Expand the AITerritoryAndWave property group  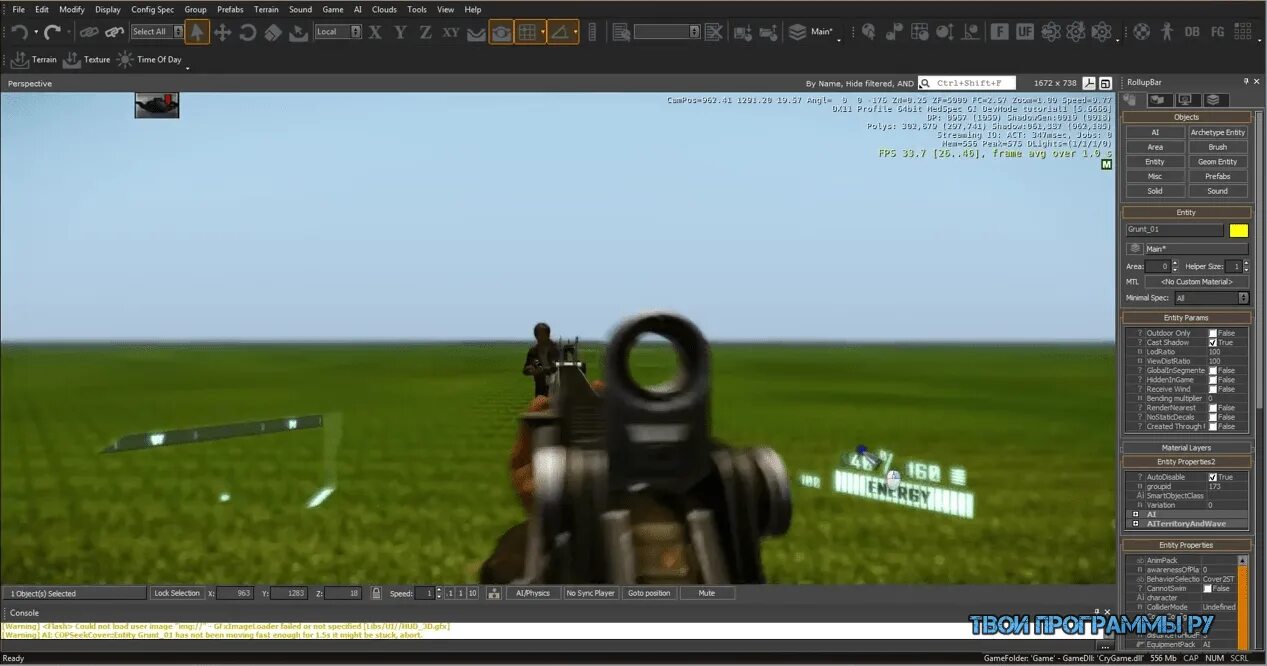1135,524
